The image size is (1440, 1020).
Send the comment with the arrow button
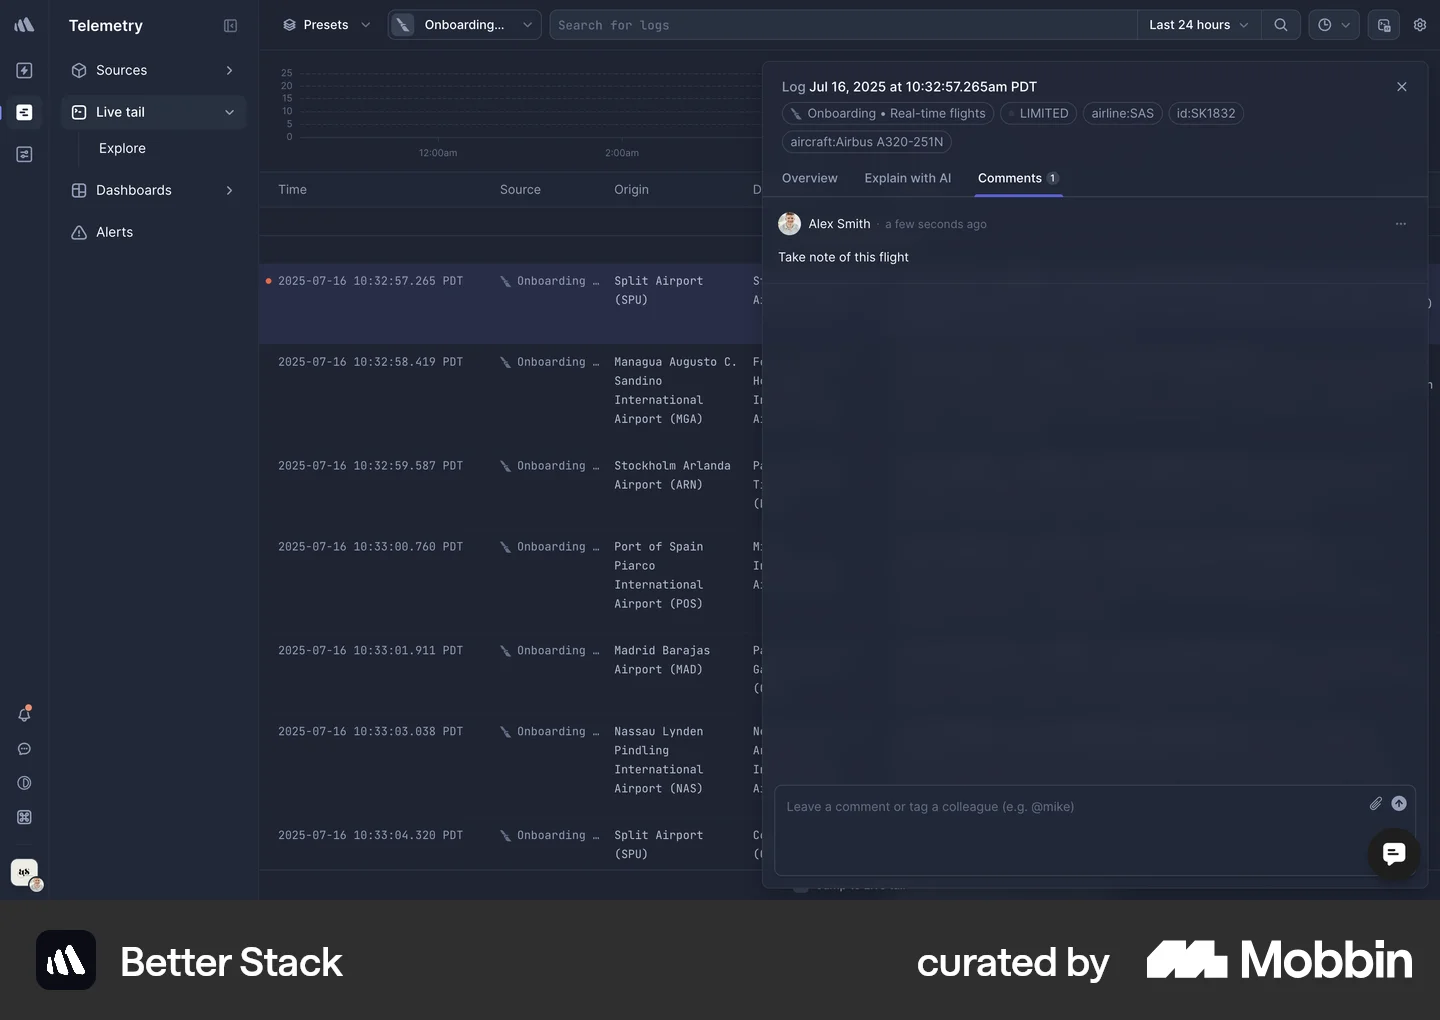1399,803
